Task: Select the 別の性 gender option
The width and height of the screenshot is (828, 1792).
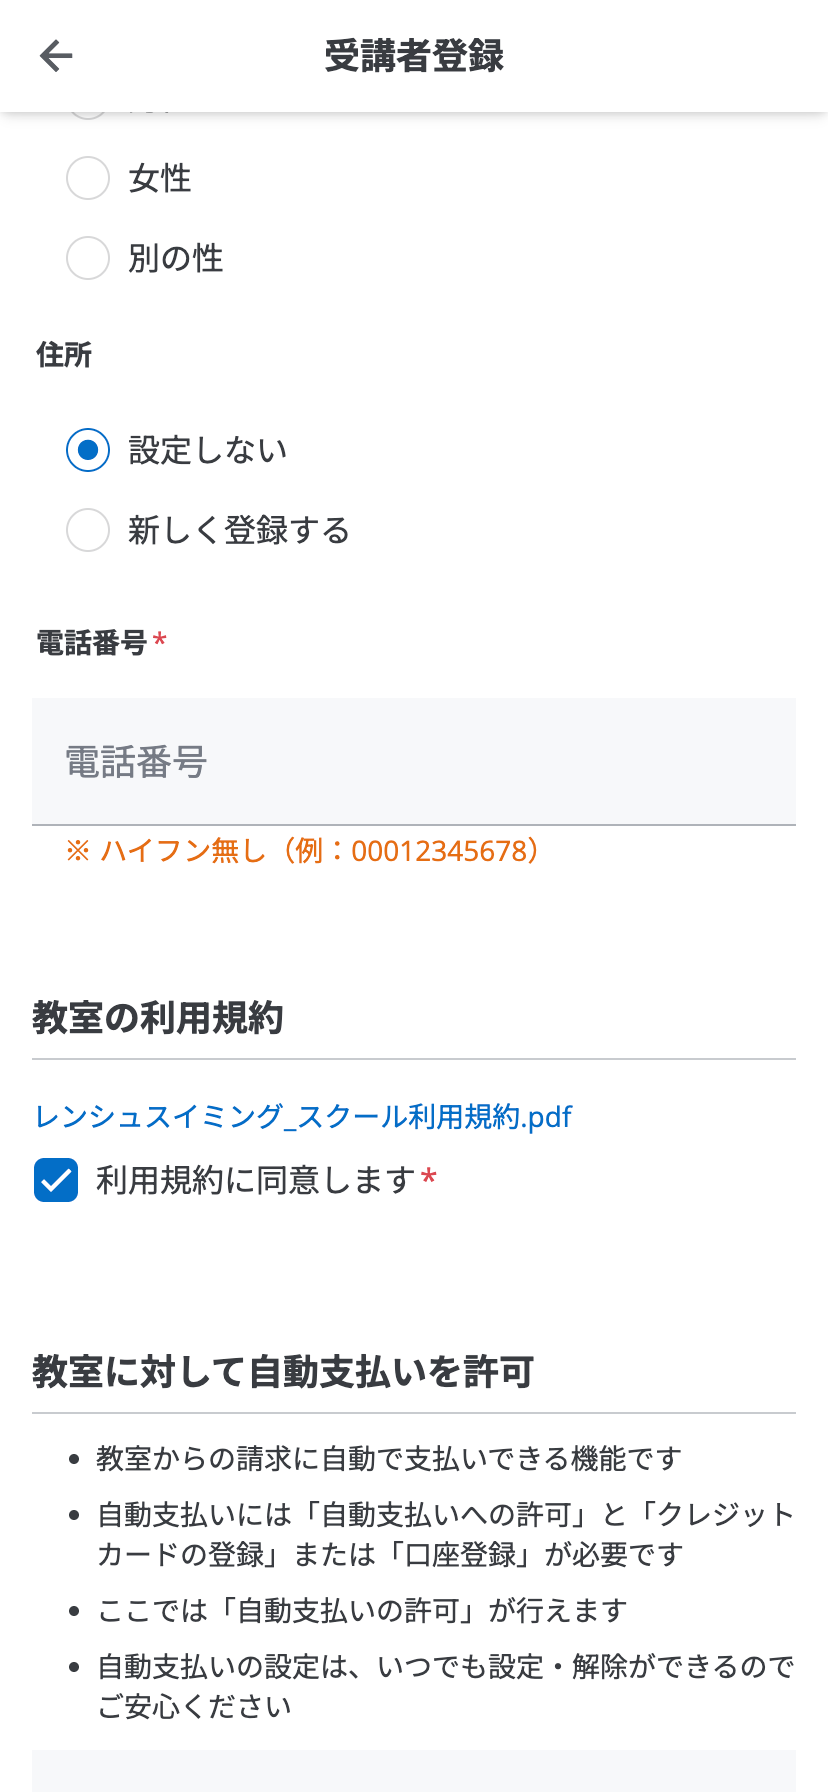Action: pyautogui.click(x=88, y=258)
